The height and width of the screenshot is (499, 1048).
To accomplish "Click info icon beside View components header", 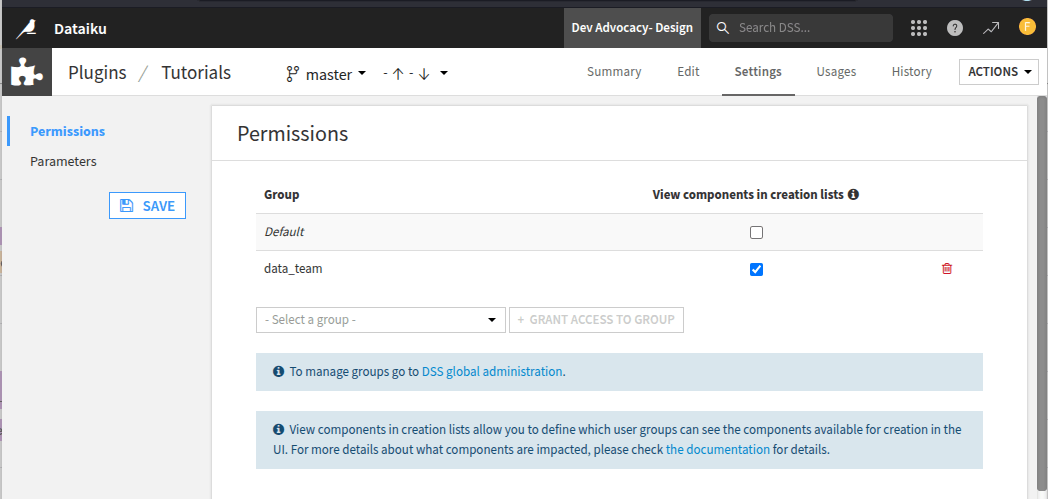I will pyautogui.click(x=853, y=195).
